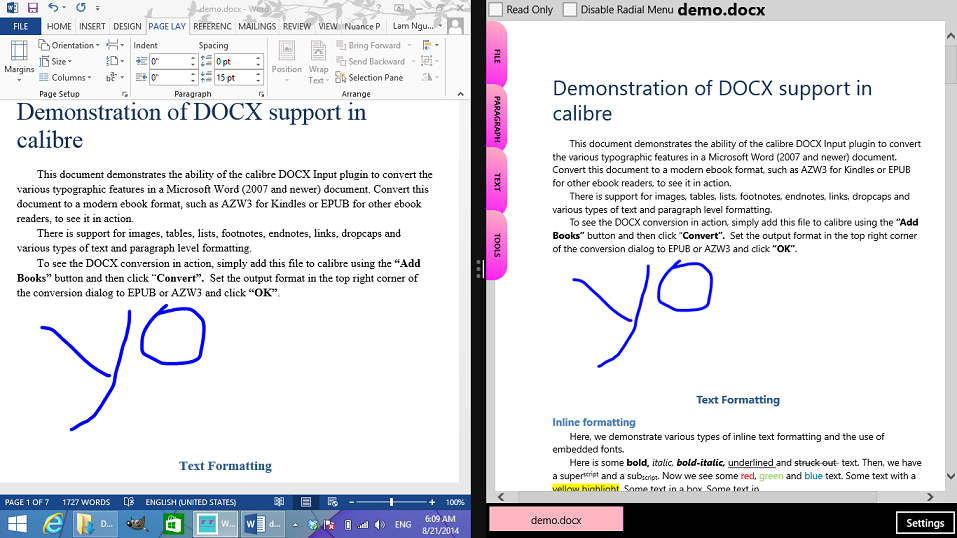Open the Breaks dropdown icon
957x538 pixels.
click(x=115, y=45)
